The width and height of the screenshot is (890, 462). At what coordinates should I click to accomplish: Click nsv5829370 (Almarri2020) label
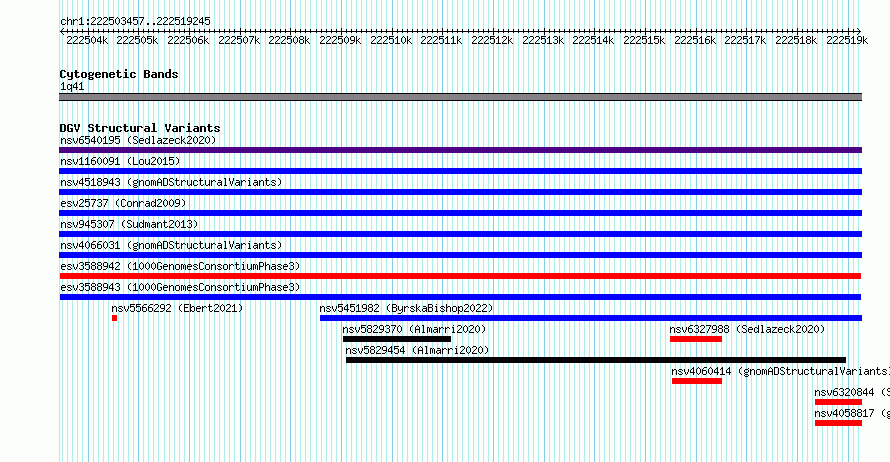point(414,329)
